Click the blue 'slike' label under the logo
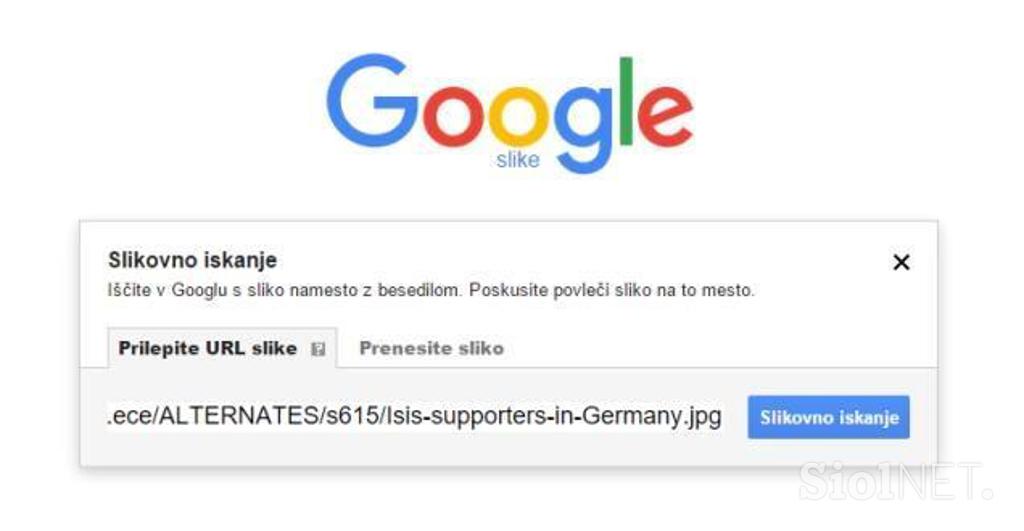 [x=518, y=160]
